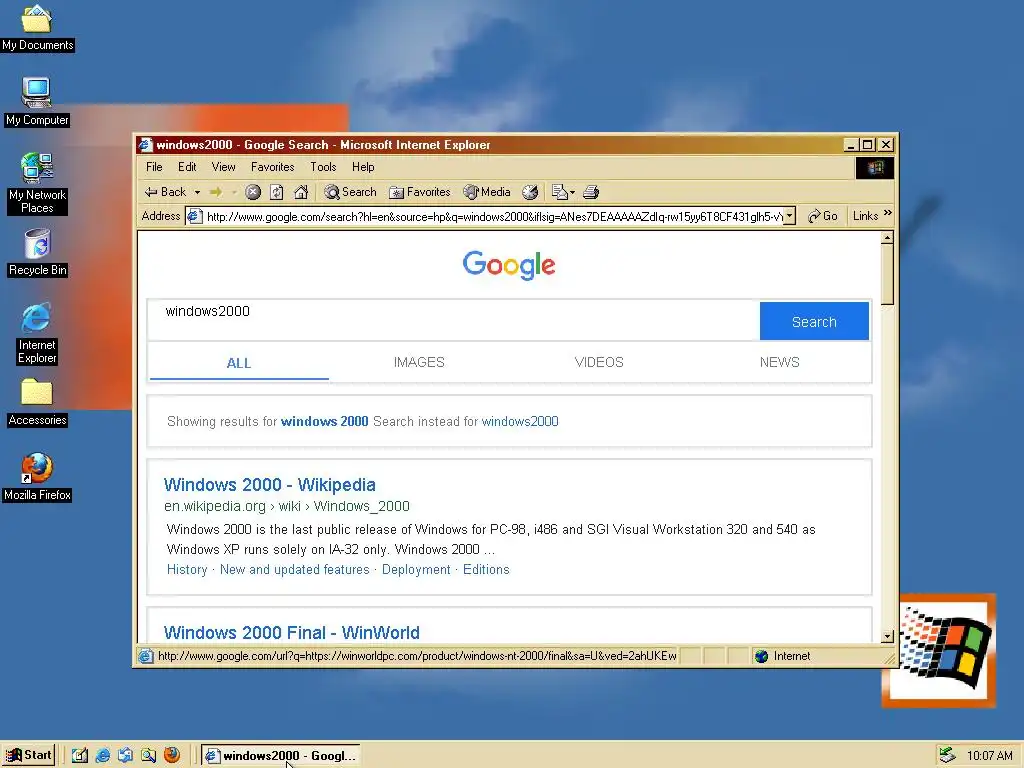This screenshot has width=1024, height=768.
Task: Click the Edit page toolbar icon
Action: tap(560, 192)
